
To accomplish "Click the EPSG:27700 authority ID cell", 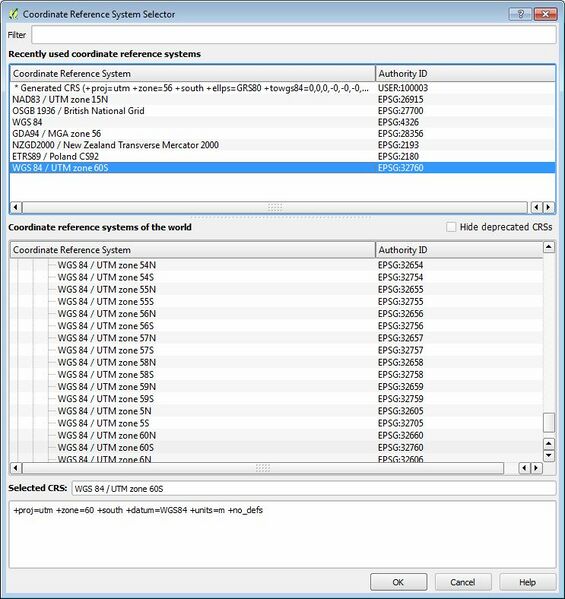I will click(400, 111).
